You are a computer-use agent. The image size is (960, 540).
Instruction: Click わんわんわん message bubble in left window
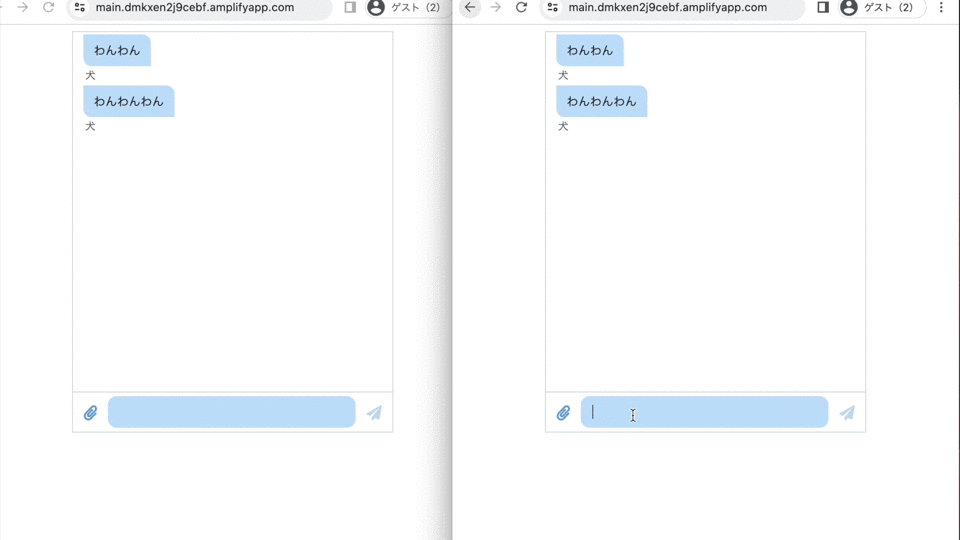(x=129, y=101)
